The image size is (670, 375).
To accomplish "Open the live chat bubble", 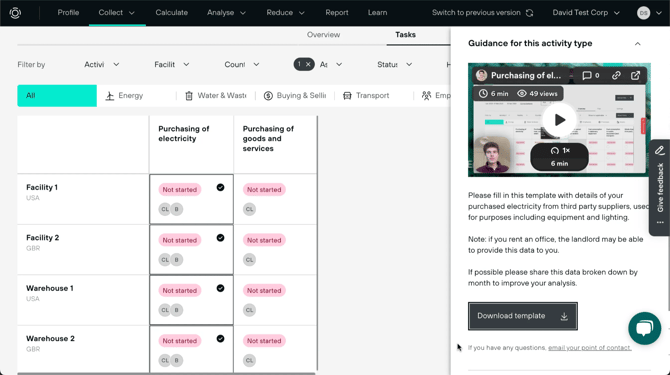I will tap(644, 328).
